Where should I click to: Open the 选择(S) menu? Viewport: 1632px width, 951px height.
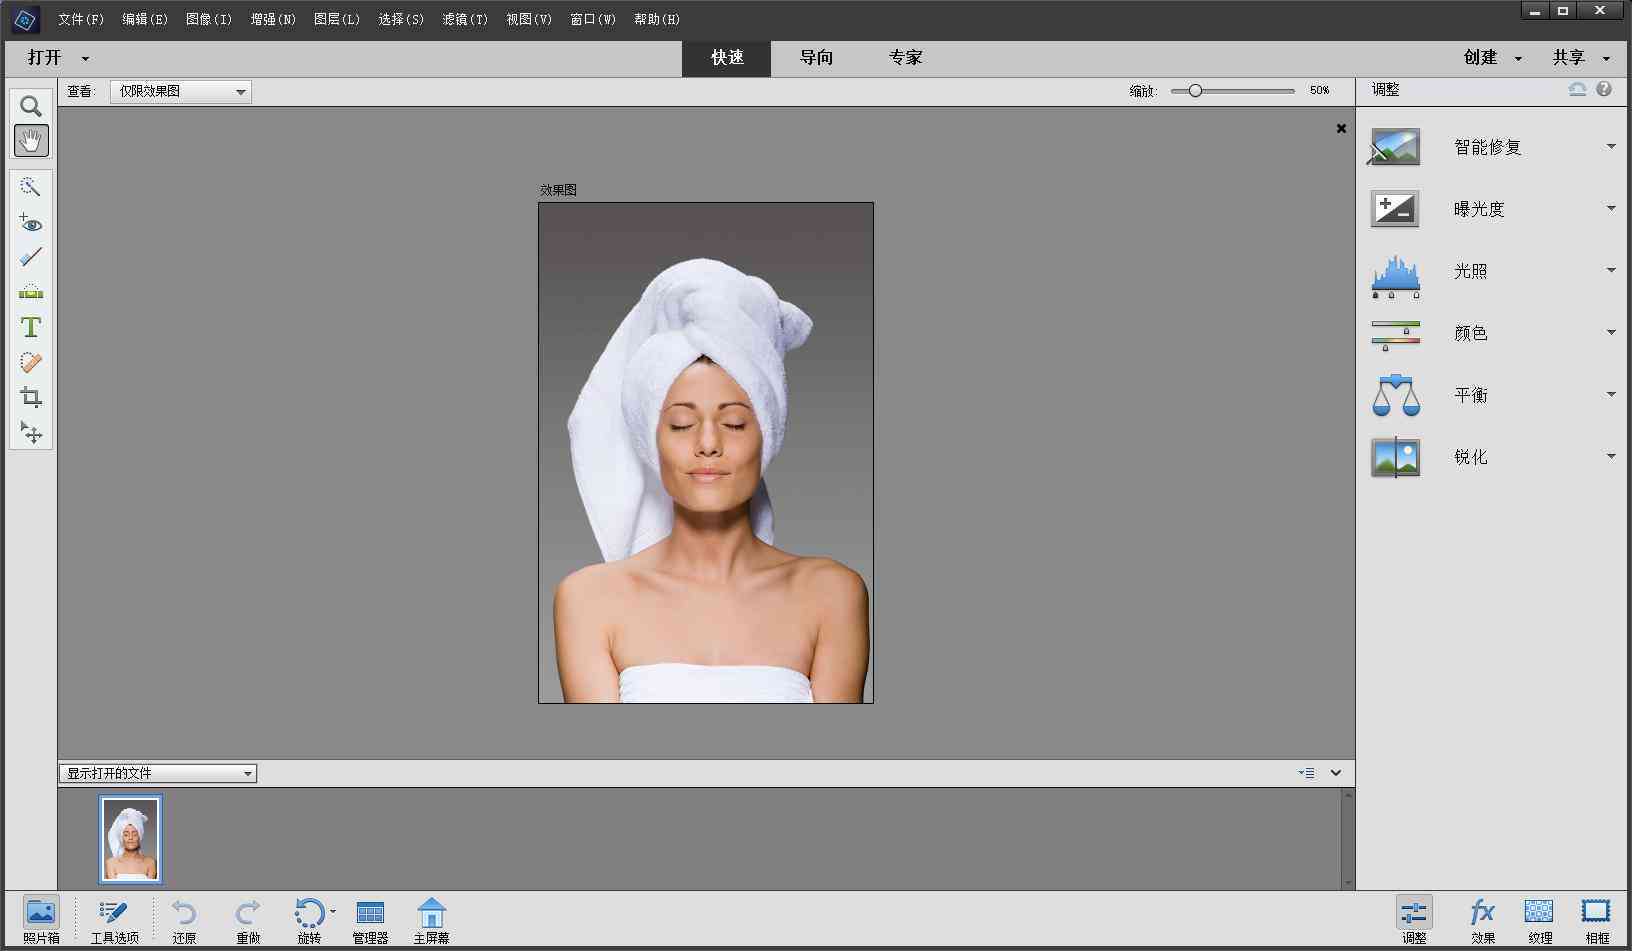click(401, 19)
